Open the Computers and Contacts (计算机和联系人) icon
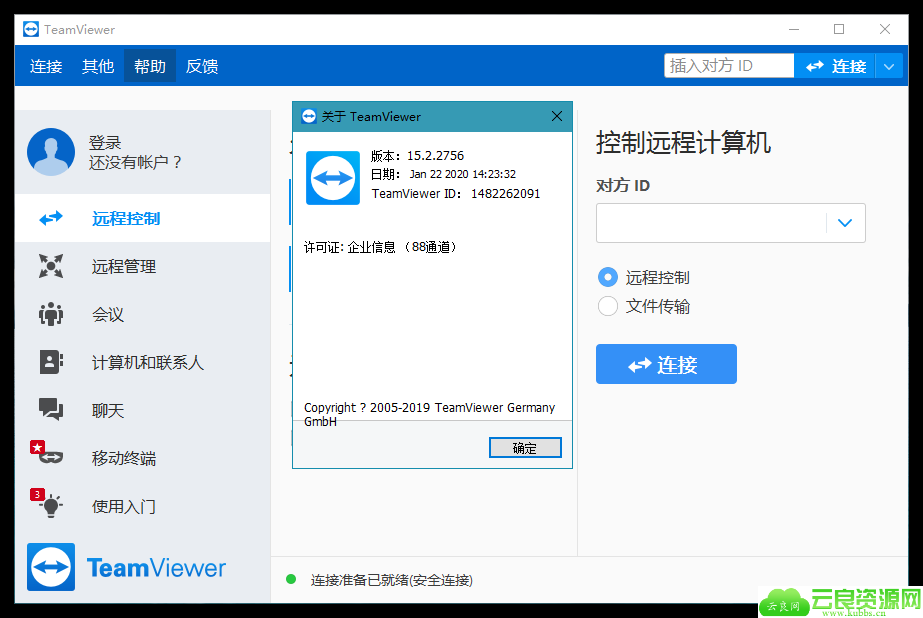The width and height of the screenshot is (923, 618). coord(51,362)
